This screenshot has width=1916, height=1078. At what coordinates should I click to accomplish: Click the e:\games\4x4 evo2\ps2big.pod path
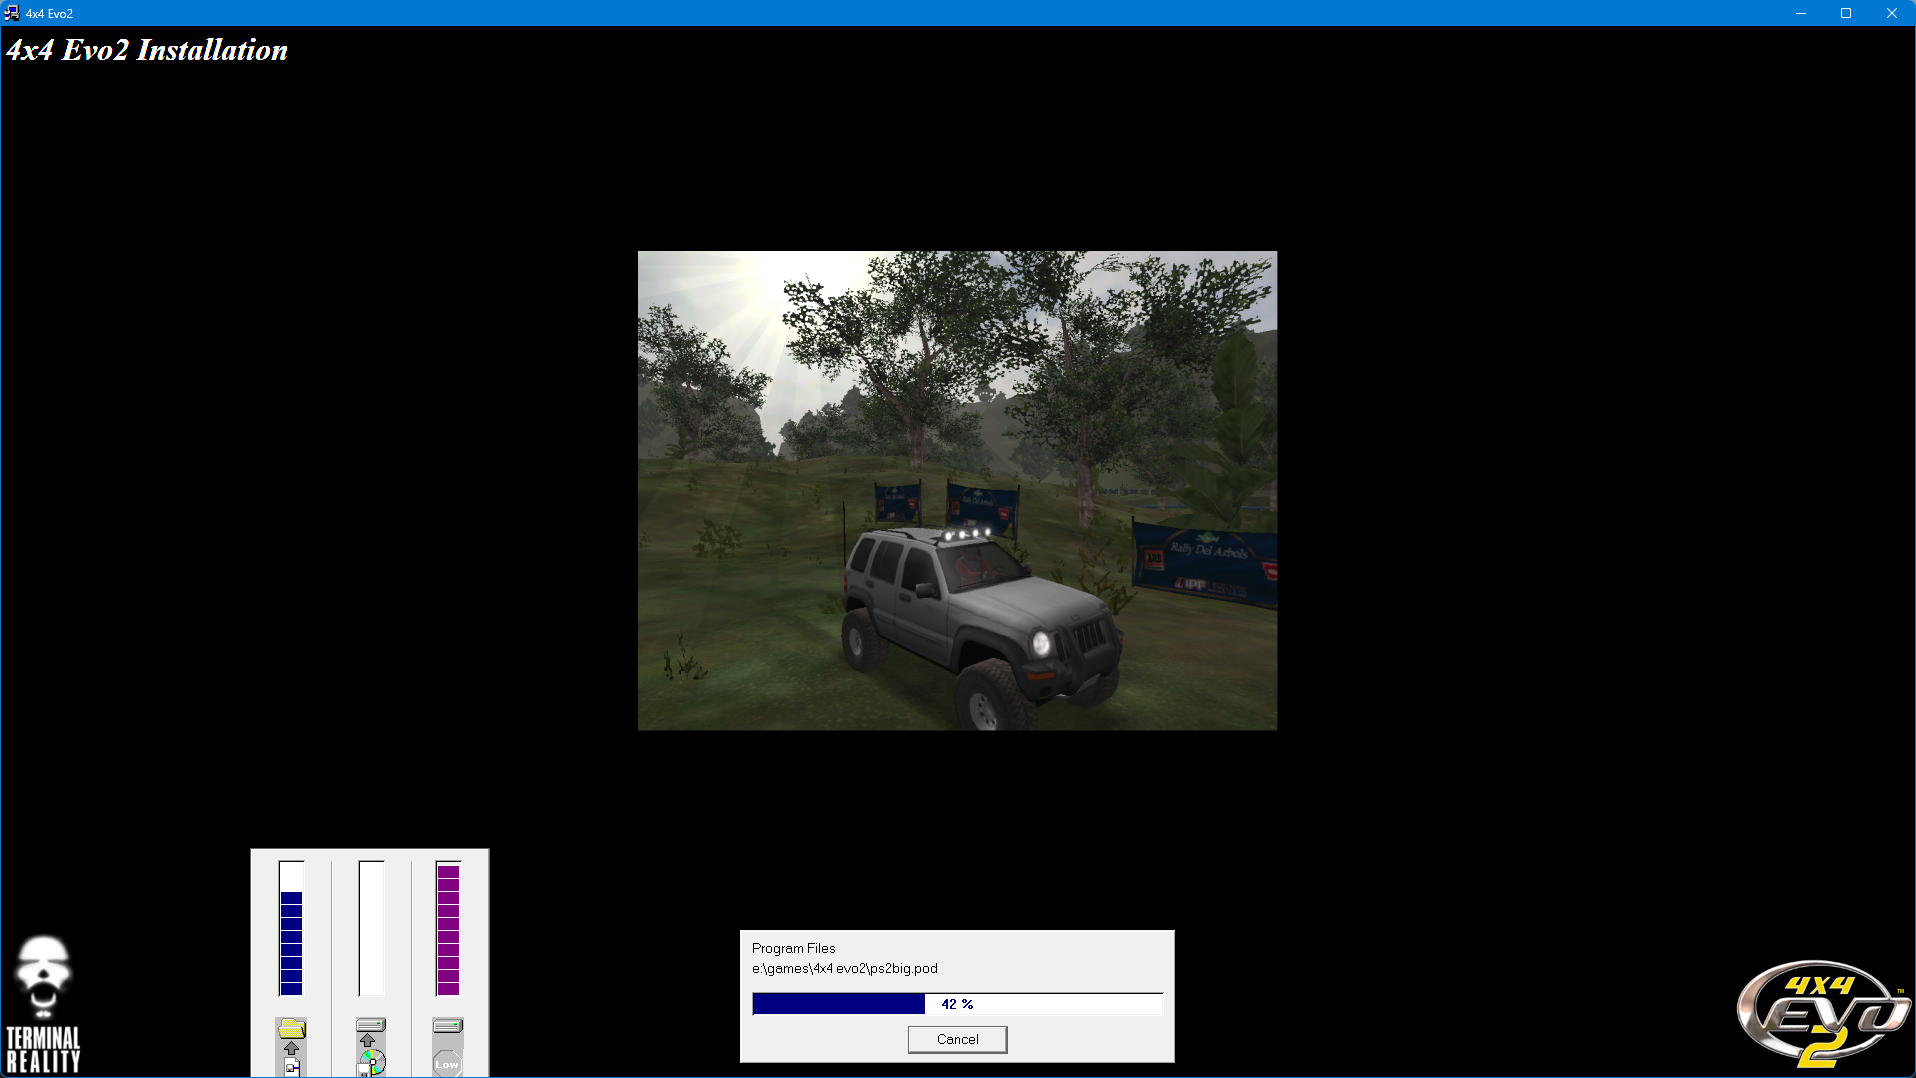coord(845,968)
